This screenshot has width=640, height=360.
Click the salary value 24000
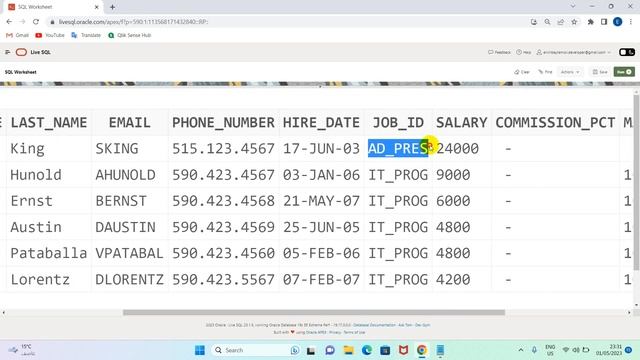(458, 149)
